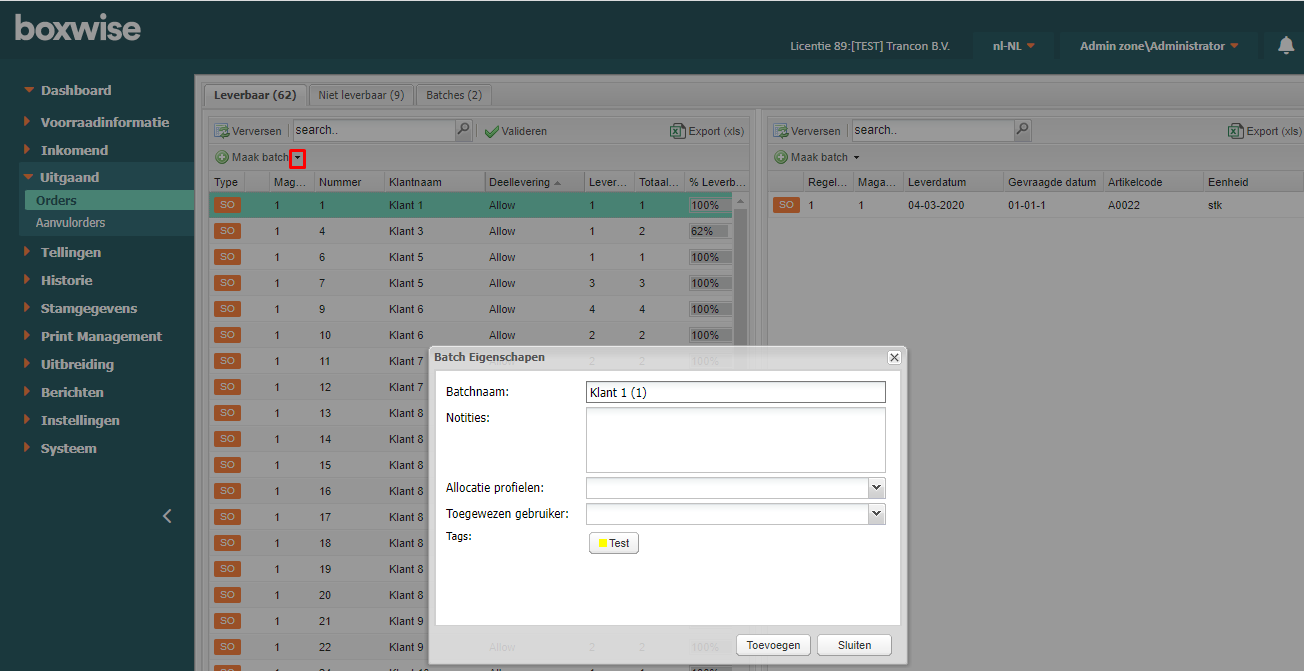The height and width of the screenshot is (671, 1304).
Task: Open the Maak batch dropdown arrow
Action: [x=297, y=157]
